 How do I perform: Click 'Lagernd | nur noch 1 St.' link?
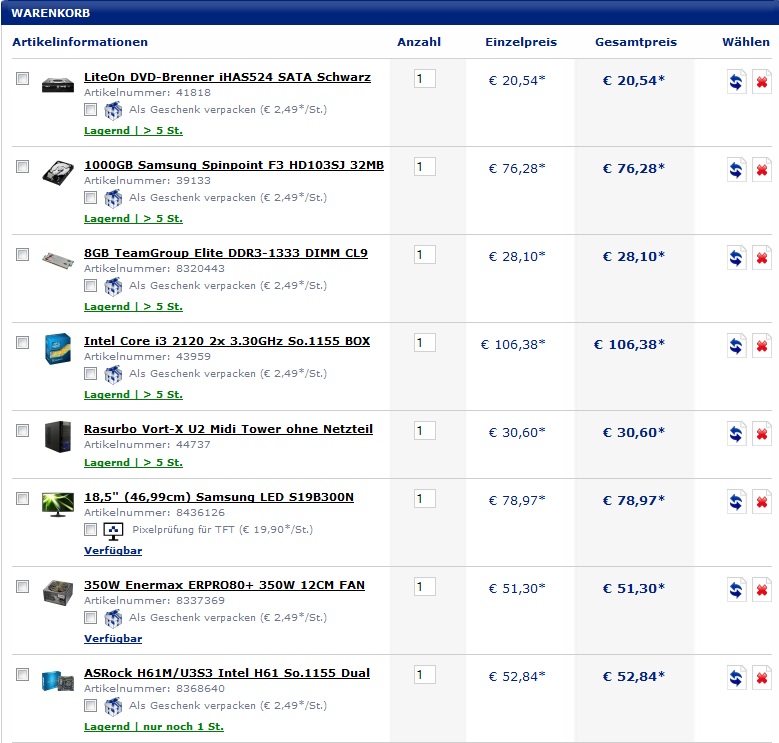coord(154,726)
